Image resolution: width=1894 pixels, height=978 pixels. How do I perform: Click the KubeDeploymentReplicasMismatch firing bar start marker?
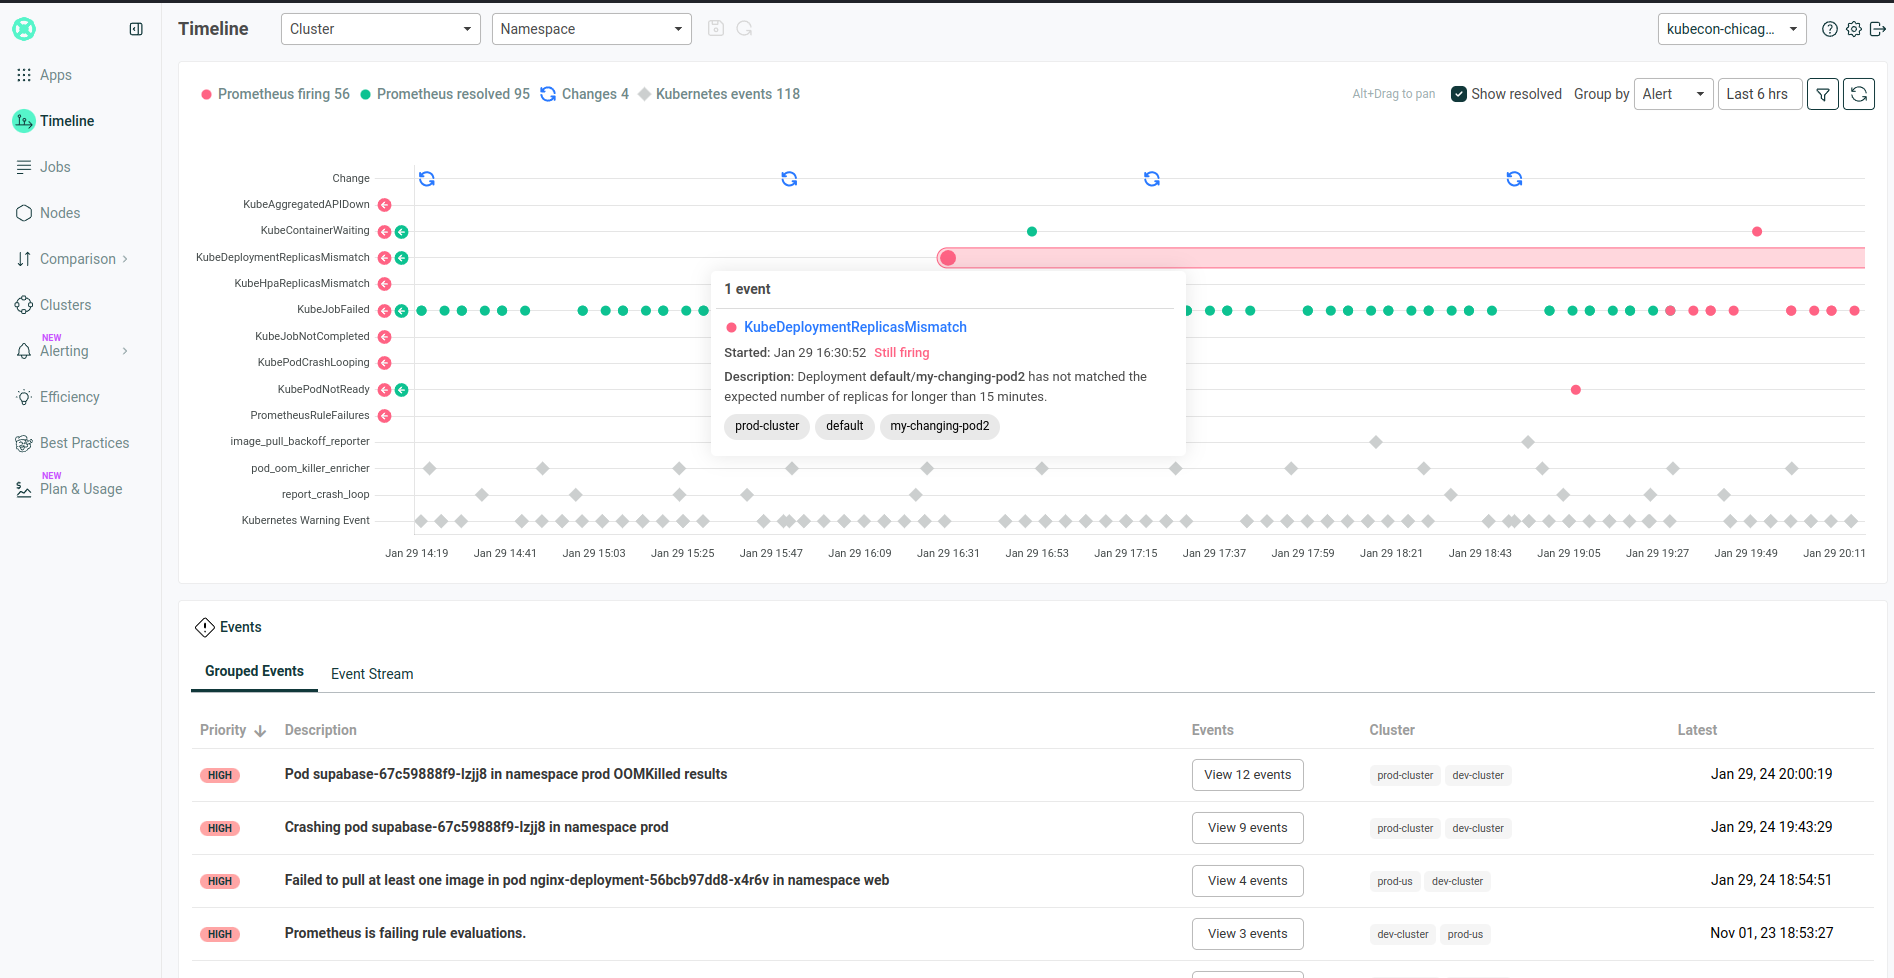point(948,258)
